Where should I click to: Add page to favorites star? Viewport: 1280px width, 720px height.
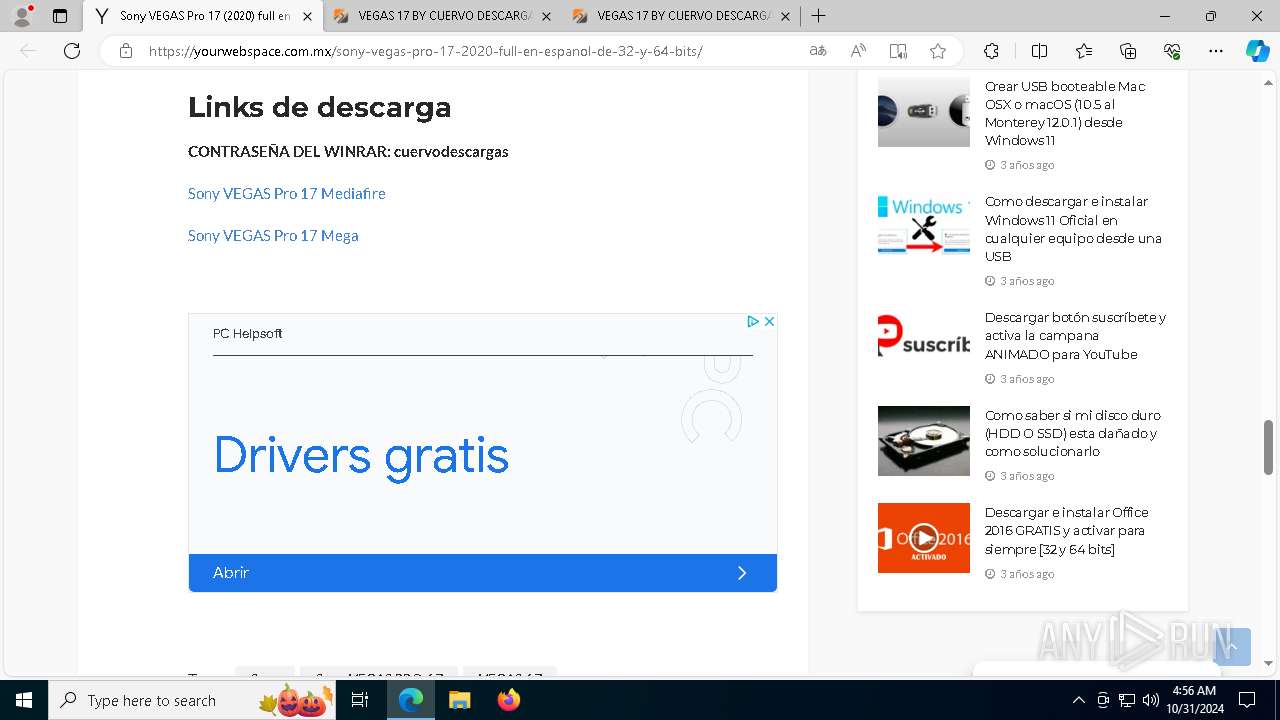click(x=938, y=51)
